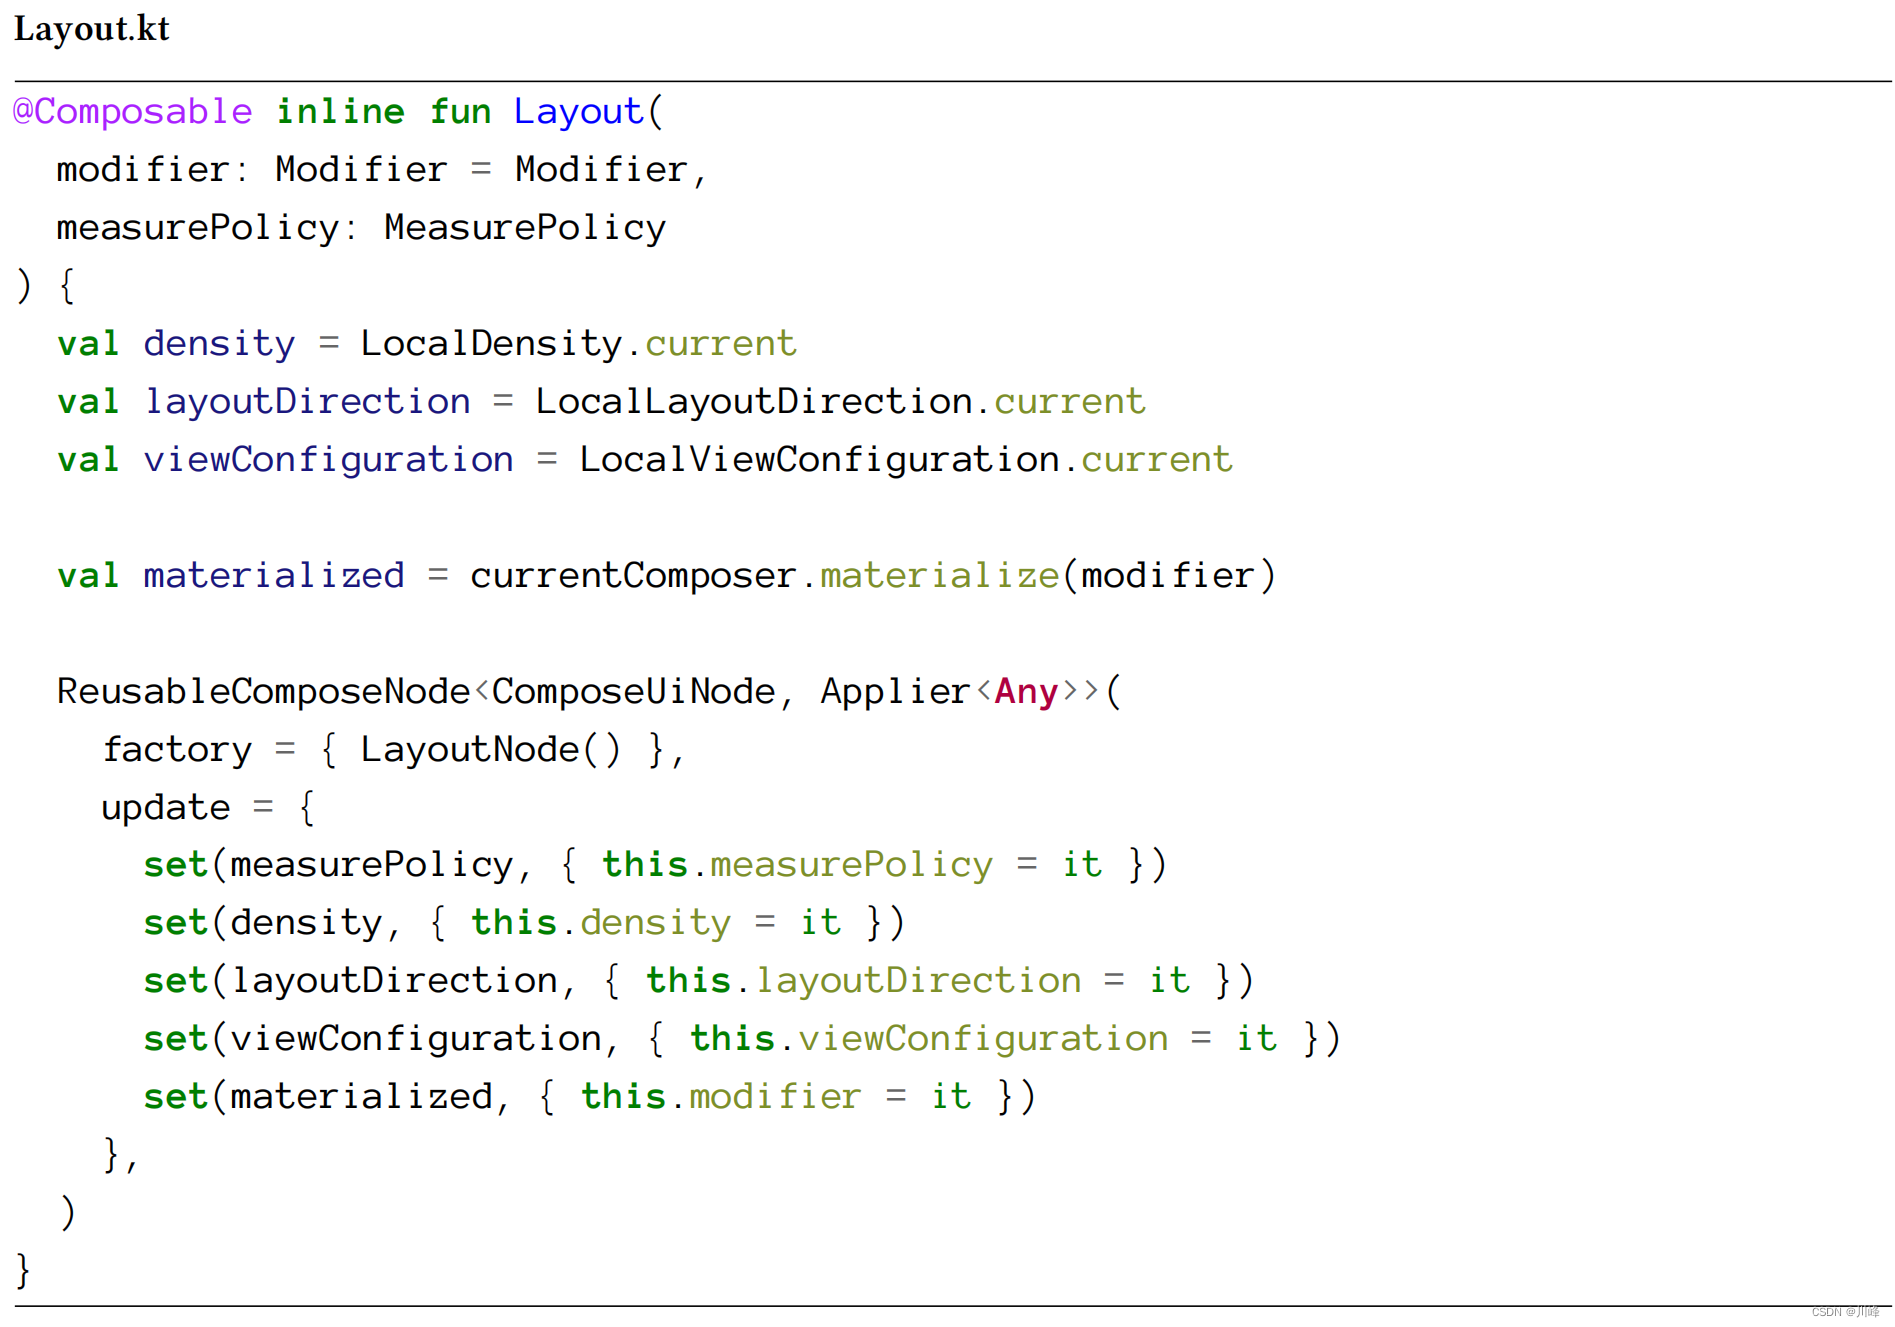The width and height of the screenshot is (1895, 1327).
Task: Click the CSDN watermark text
Action: (1844, 1312)
